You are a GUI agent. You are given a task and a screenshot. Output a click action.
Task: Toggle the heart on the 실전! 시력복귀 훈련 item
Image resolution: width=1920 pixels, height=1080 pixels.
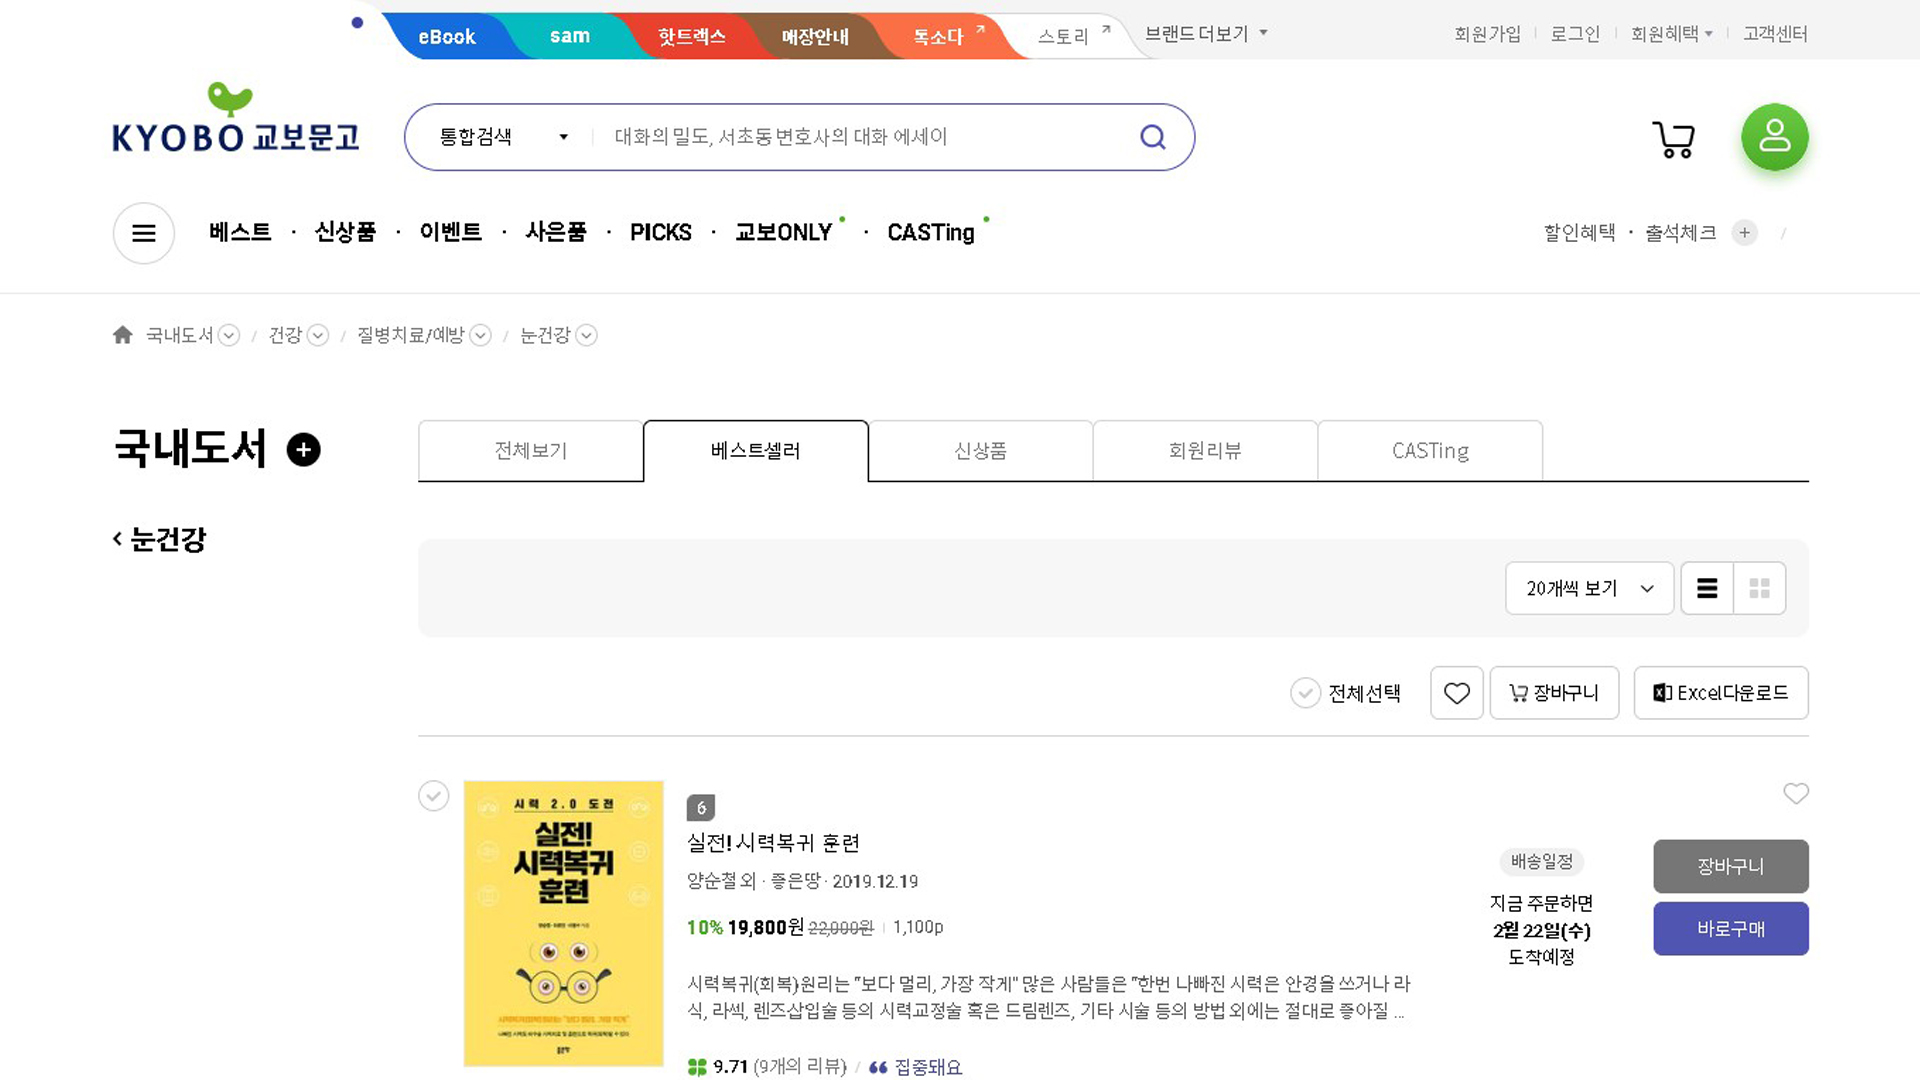(x=1795, y=794)
